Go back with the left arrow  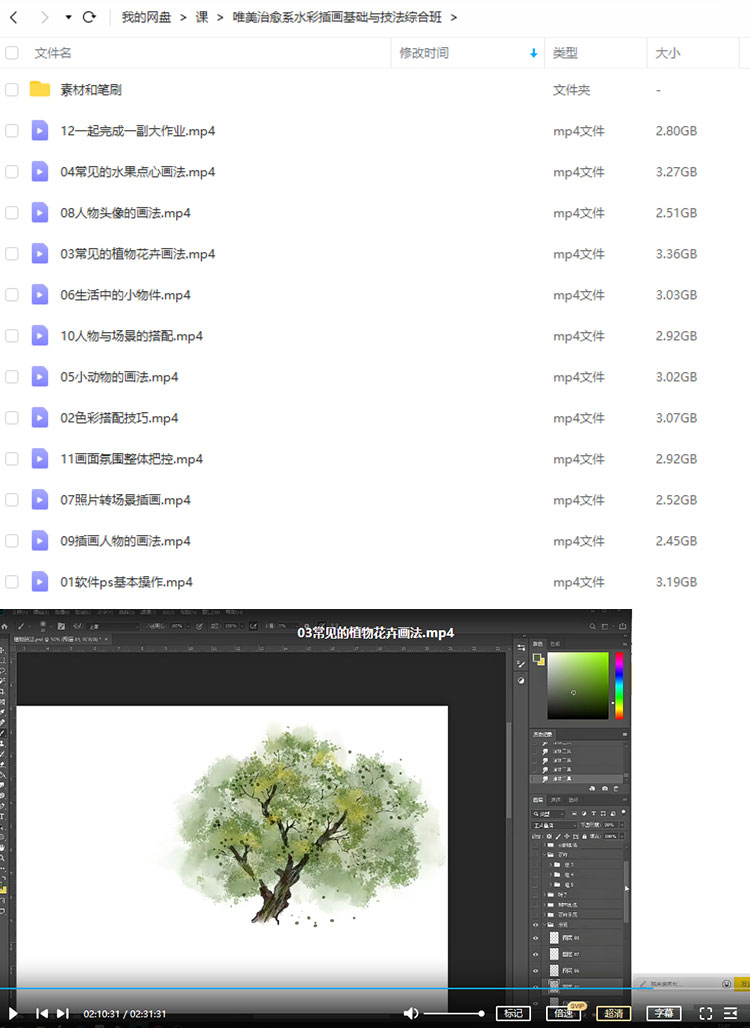tap(14, 17)
